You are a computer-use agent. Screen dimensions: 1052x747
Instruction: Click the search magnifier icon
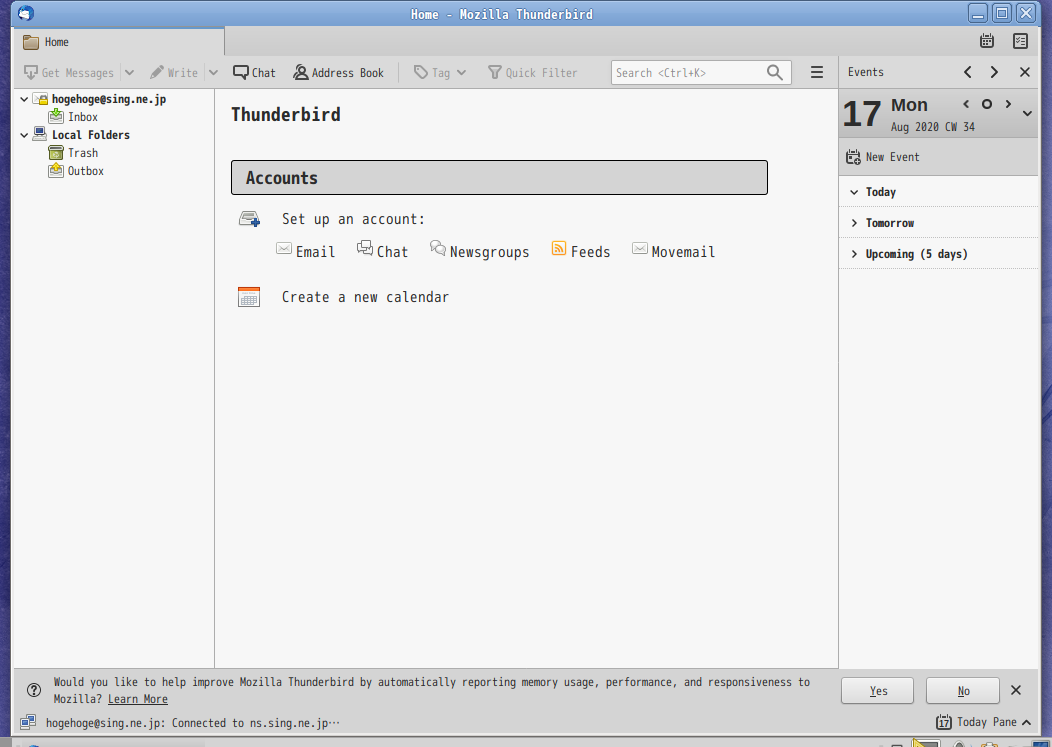[x=775, y=72]
